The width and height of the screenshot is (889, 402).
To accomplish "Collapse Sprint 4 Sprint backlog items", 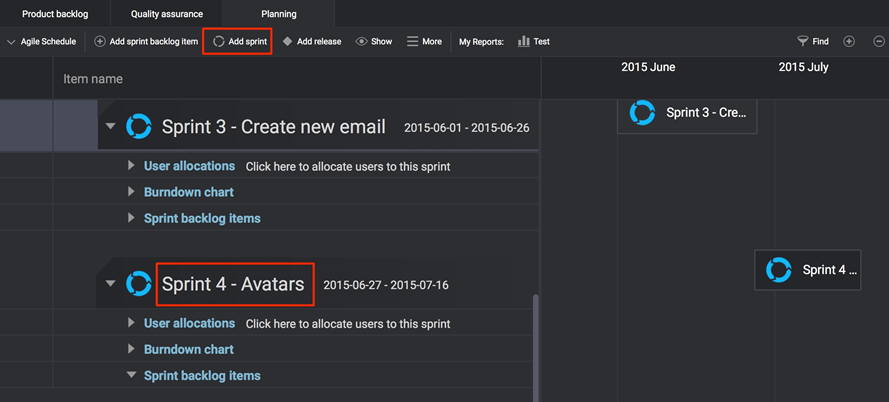I will [x=131, y=376].
